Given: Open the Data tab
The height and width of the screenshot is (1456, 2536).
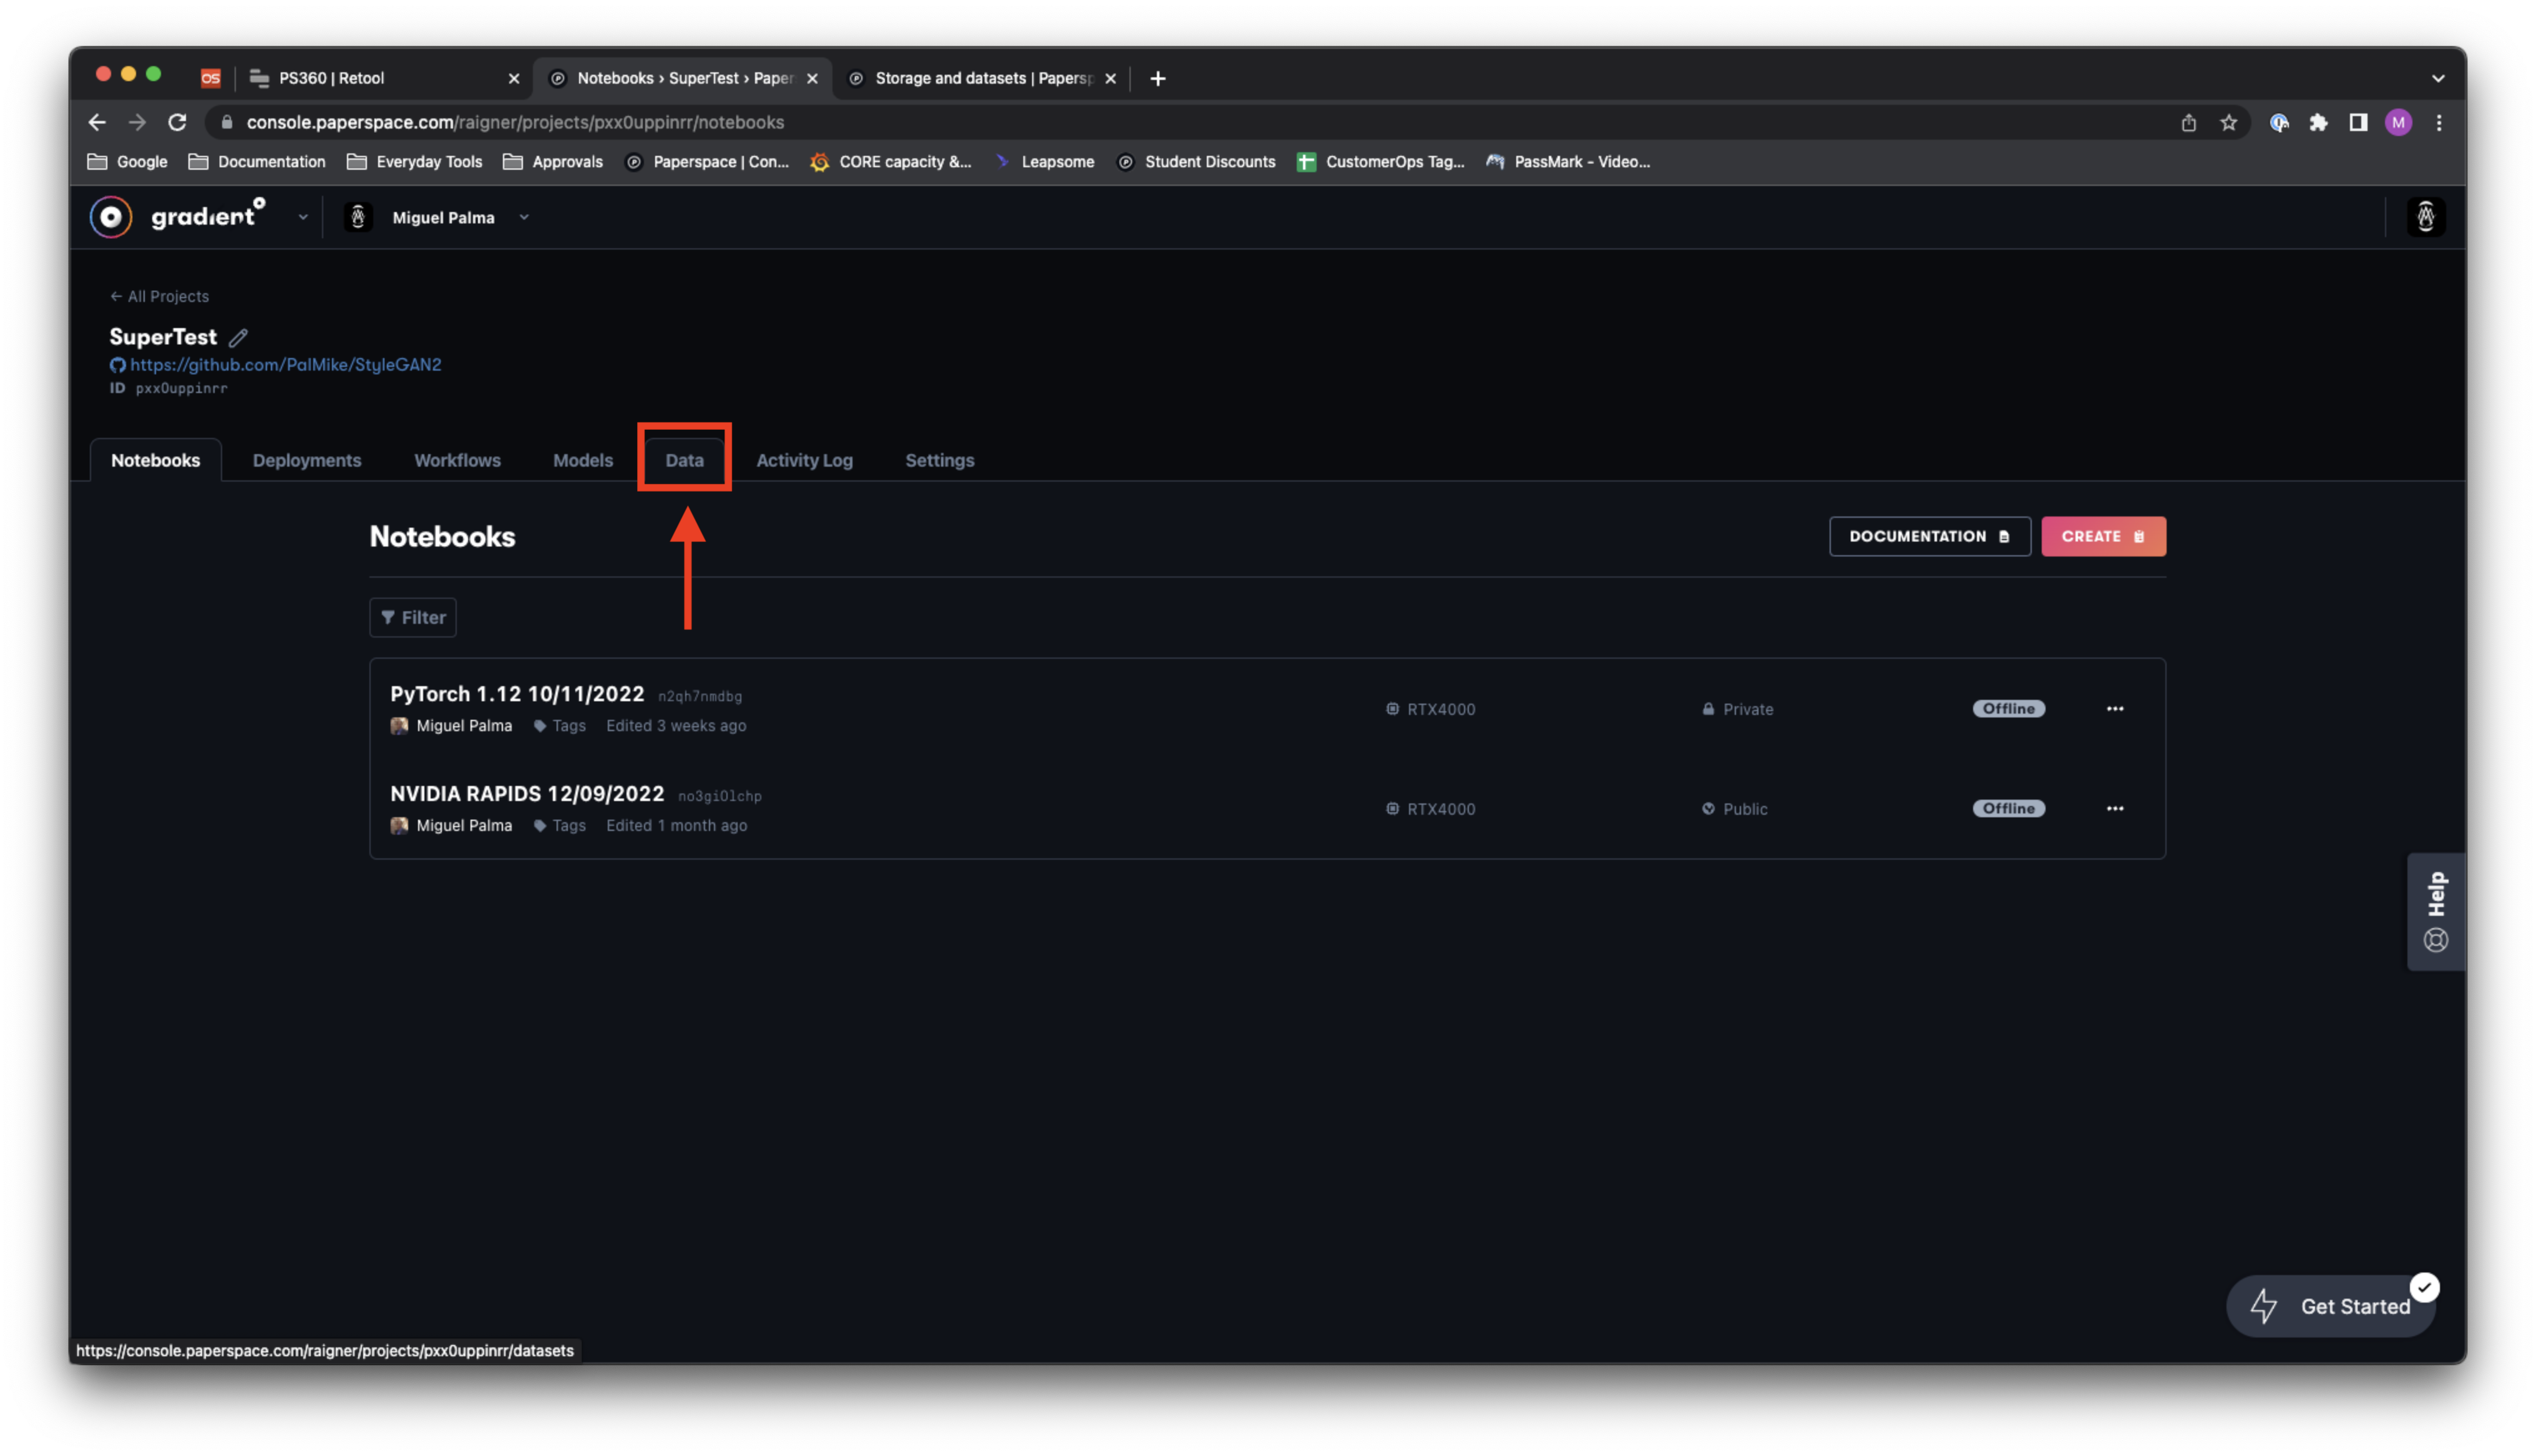Looking at the screenshot, I should click(685, 460).
